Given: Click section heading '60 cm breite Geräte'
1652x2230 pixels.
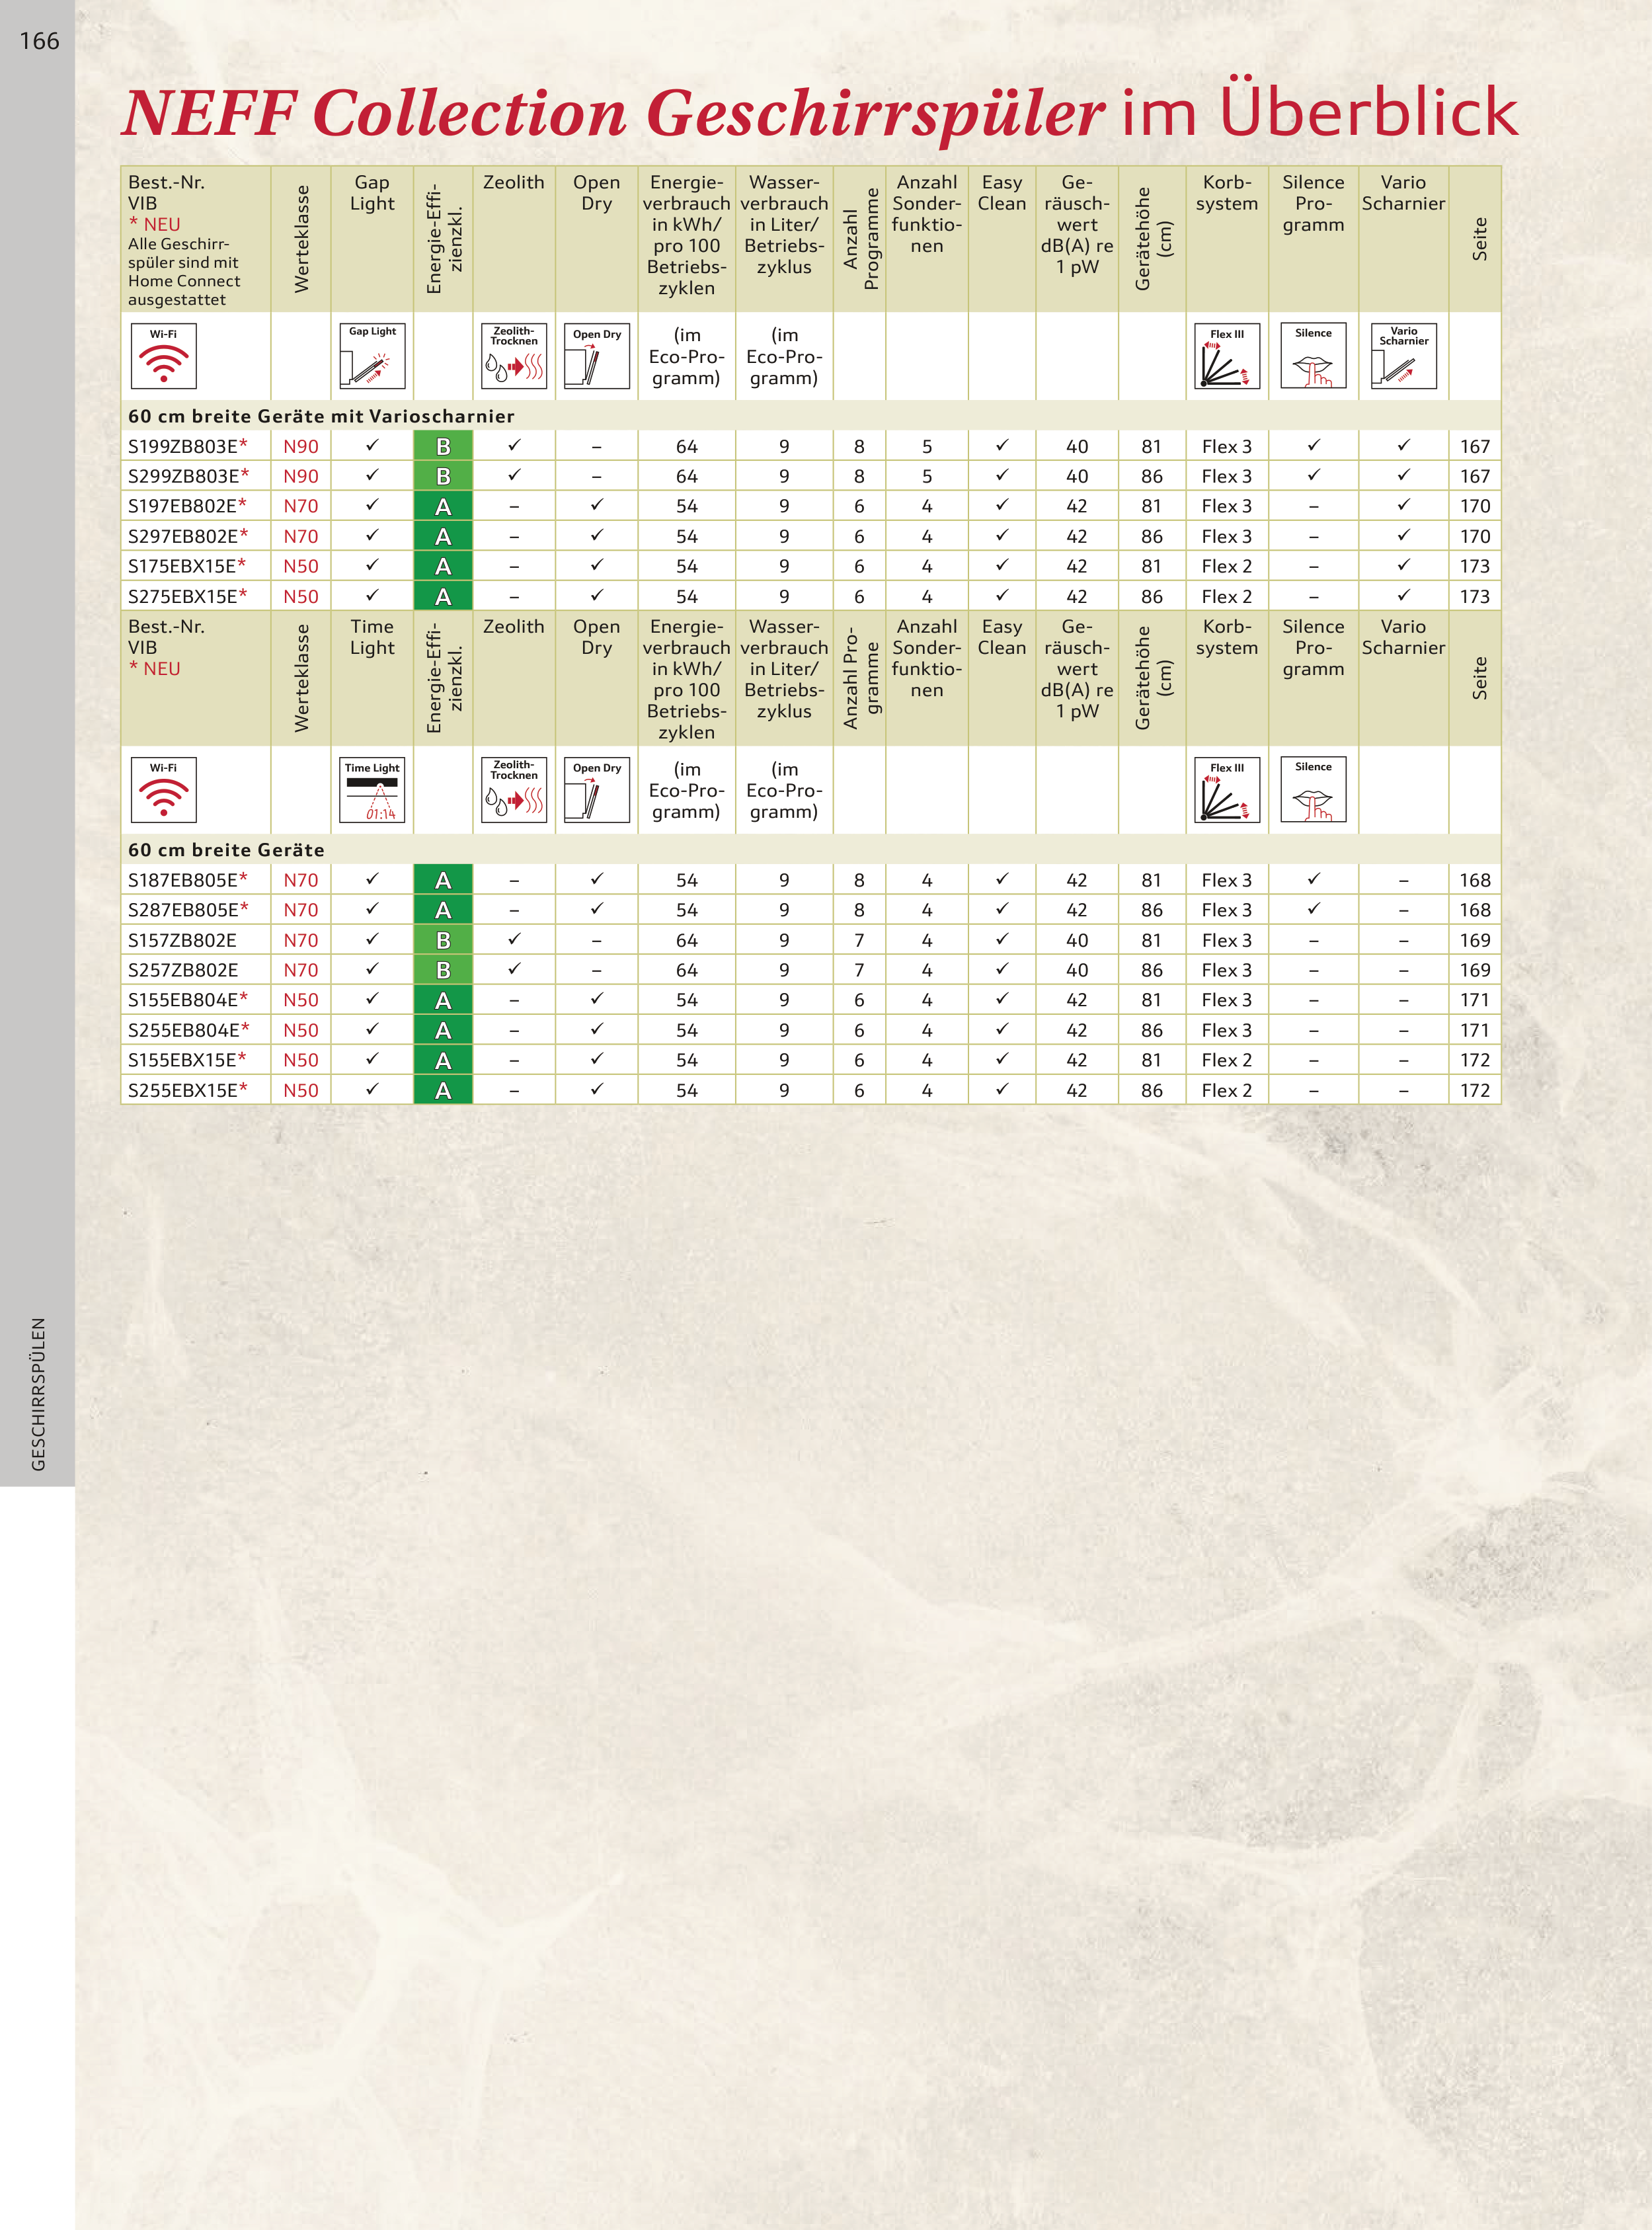Looking at the screenshot, I should click(x=226, y=849).
